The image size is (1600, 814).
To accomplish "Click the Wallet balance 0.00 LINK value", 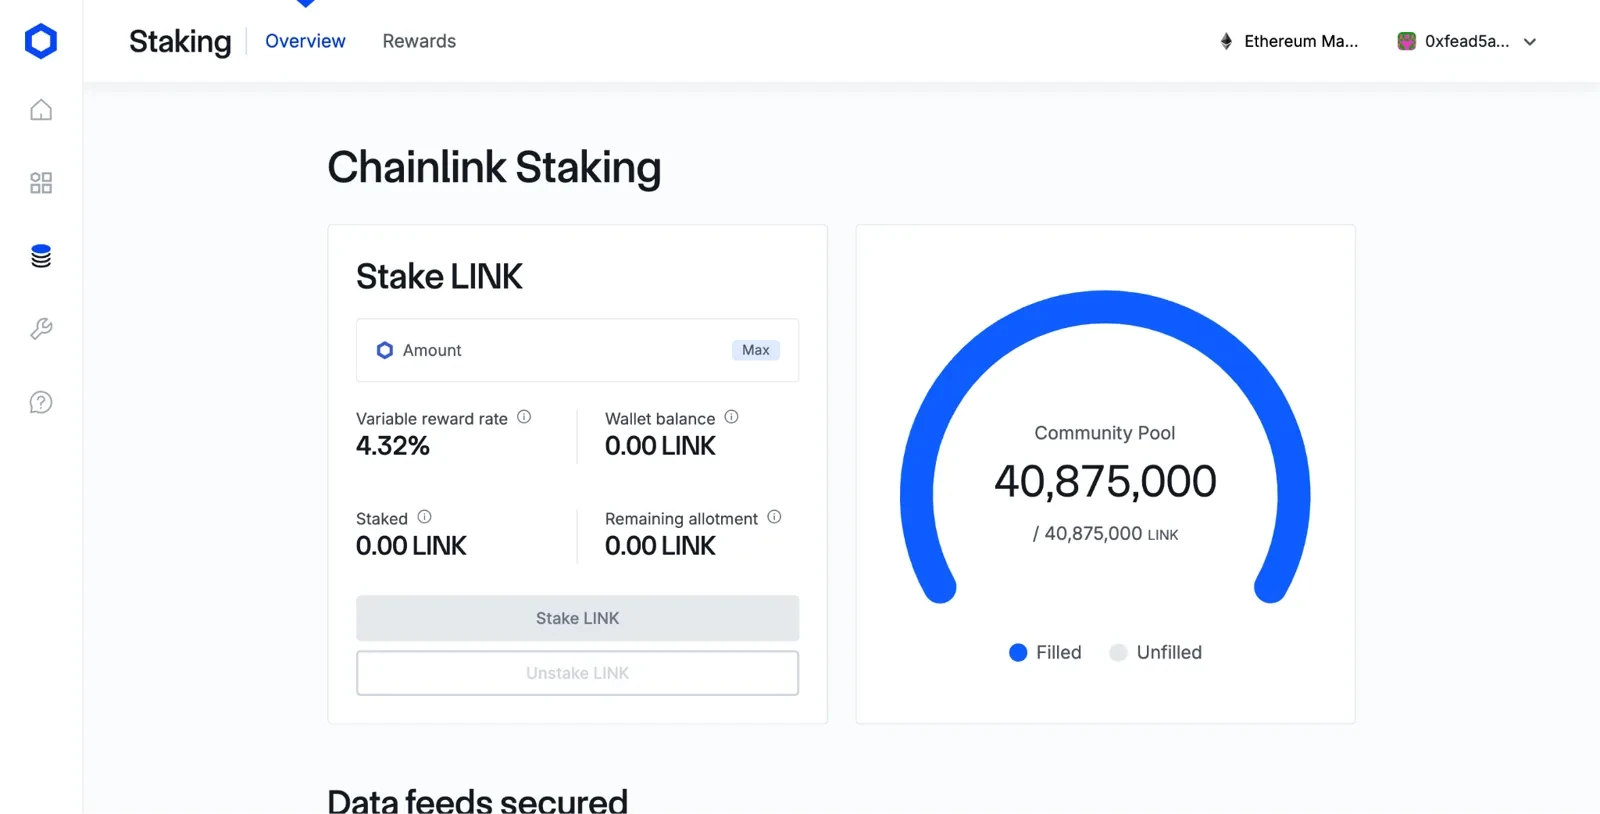I will click(x=660, y=446).
